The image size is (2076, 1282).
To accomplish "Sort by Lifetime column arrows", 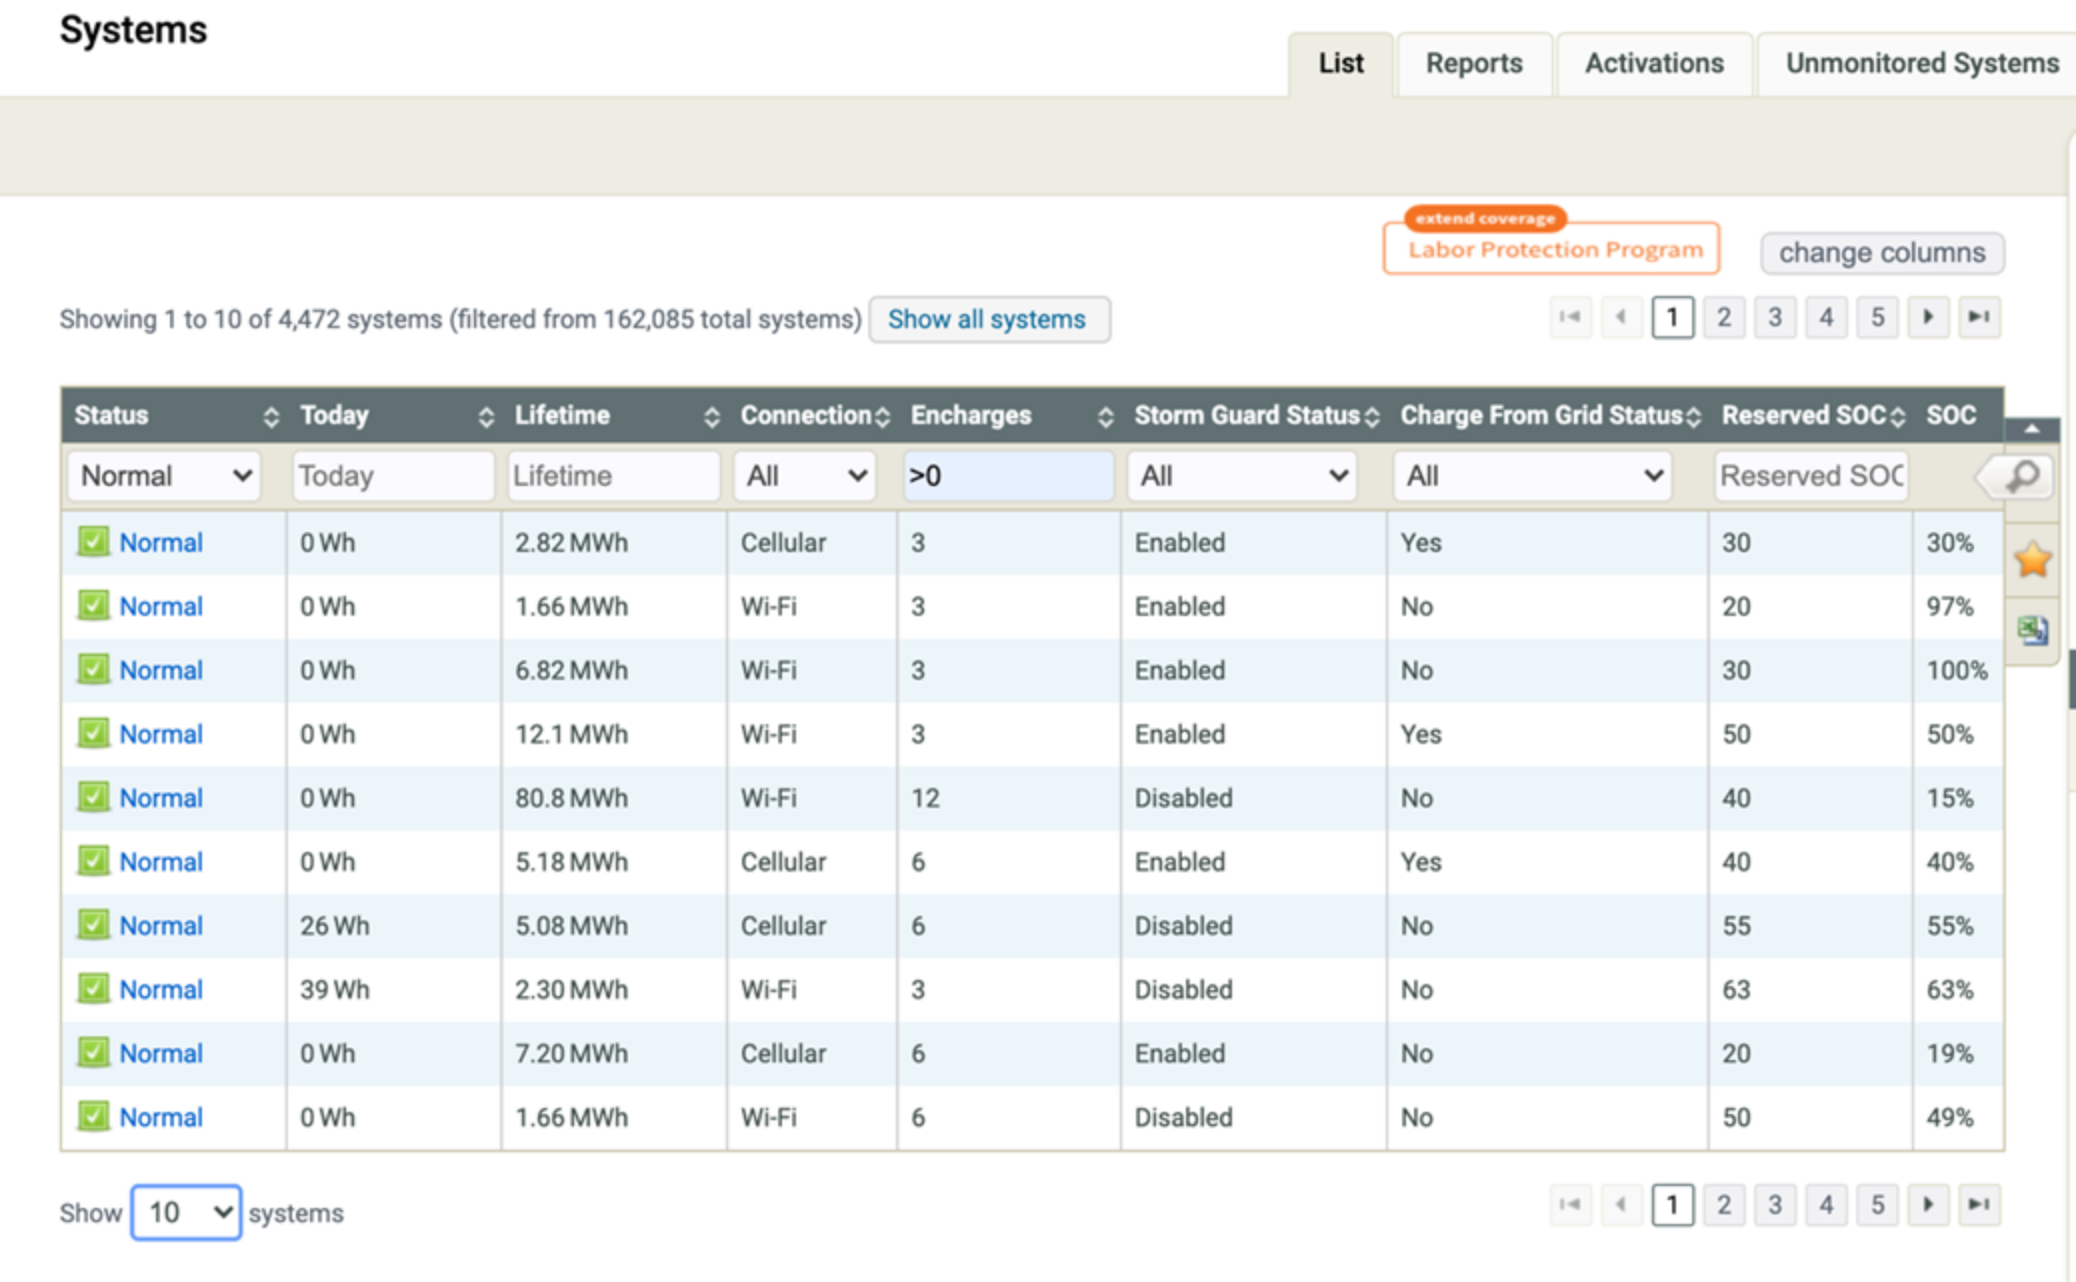I will pyautogui.click(x=711, y=416).
